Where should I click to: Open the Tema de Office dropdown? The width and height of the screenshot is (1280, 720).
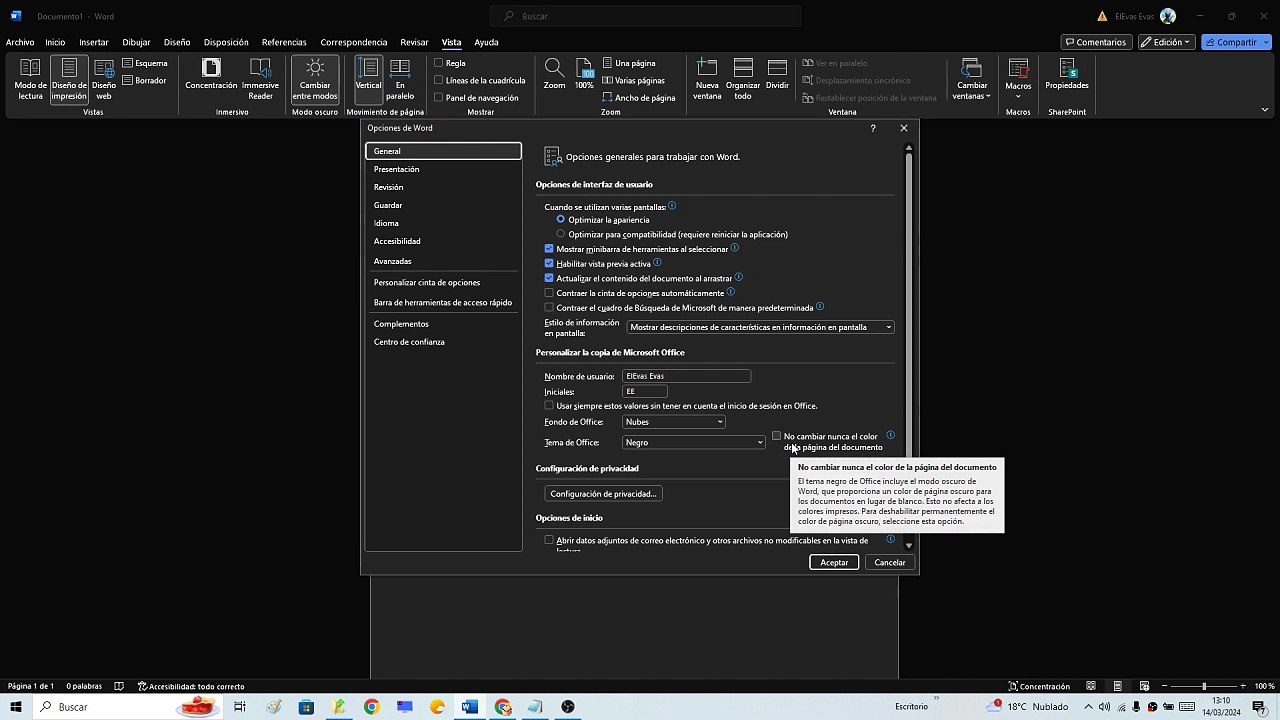(694, 442)
